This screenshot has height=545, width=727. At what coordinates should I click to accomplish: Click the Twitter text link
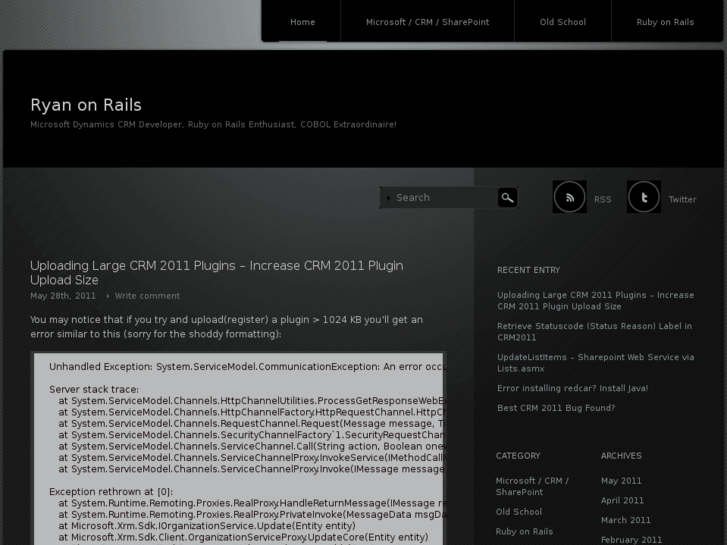tap(682, 199)
